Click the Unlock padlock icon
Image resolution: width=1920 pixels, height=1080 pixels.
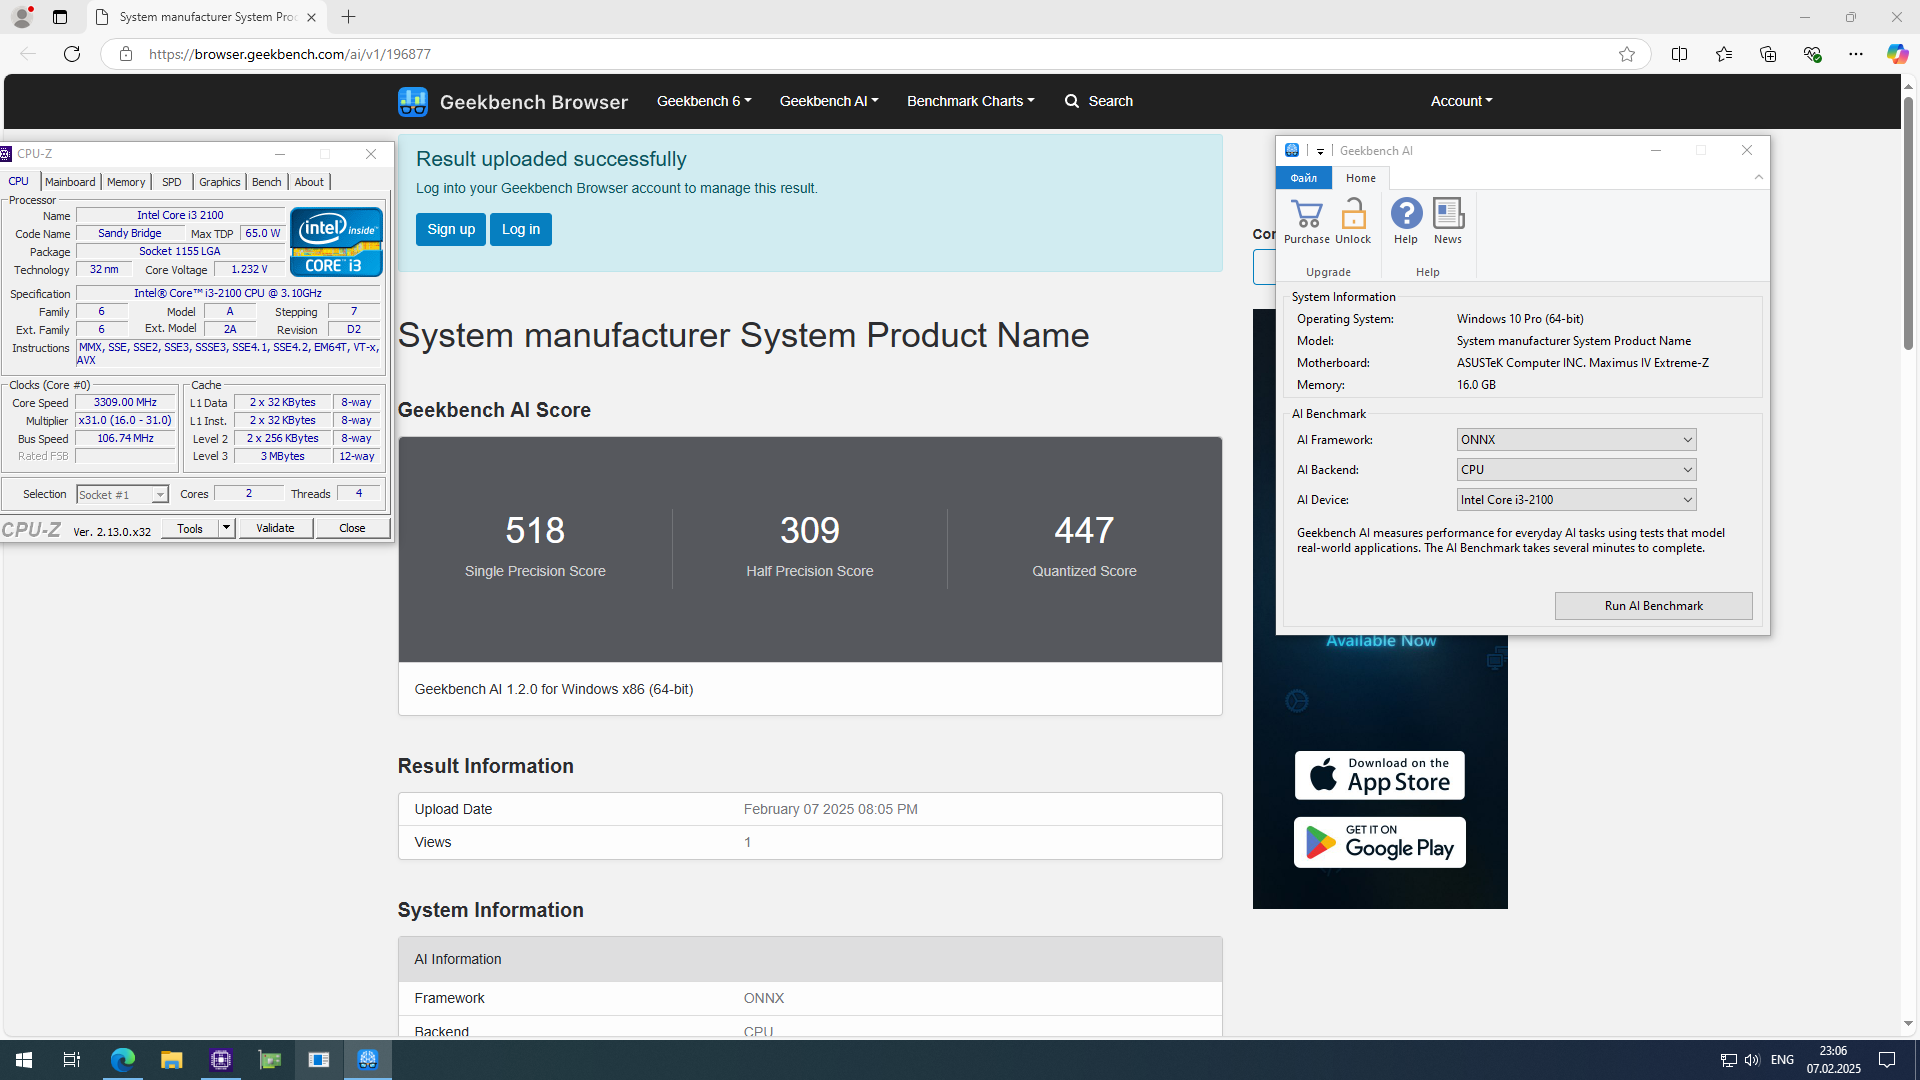tap(1353, 214)
